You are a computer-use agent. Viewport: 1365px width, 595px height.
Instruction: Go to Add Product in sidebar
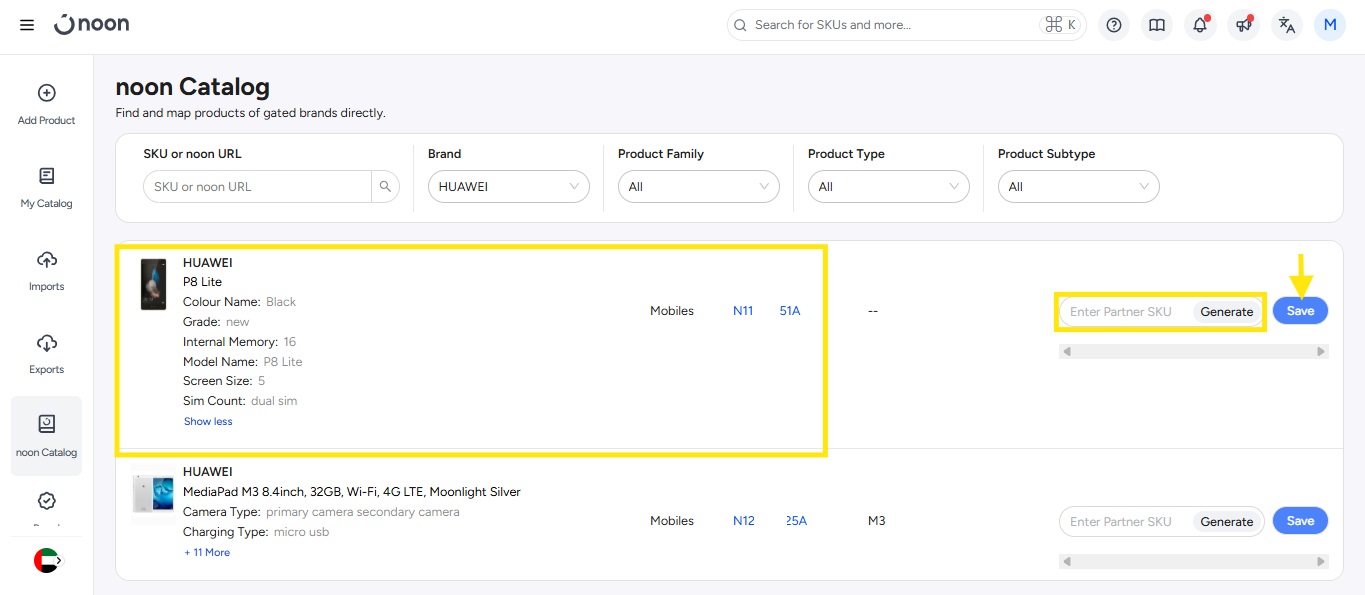pos(46,104)
